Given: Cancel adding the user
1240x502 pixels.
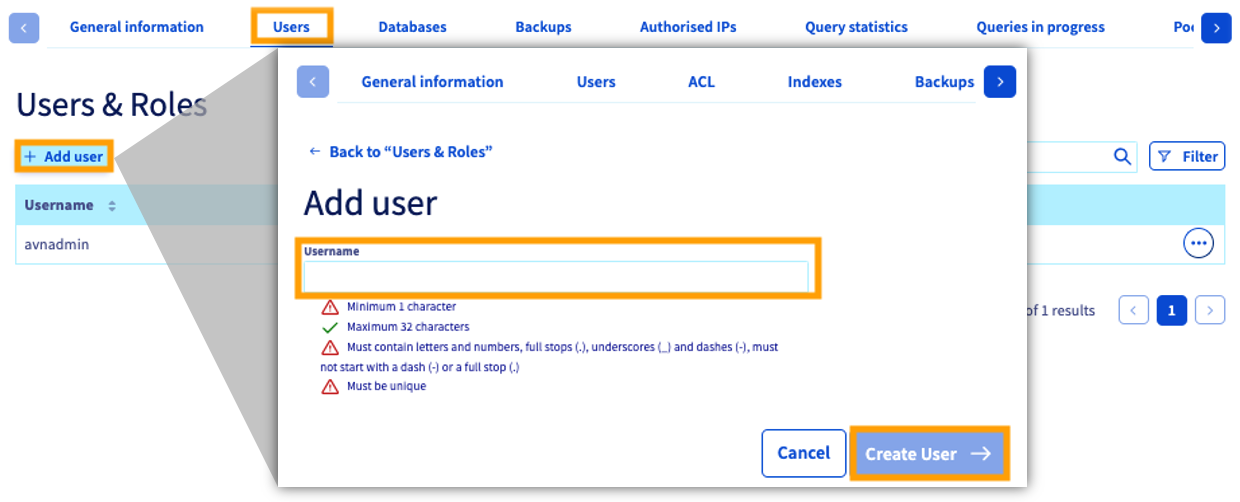Looking at the screenshot, I should point(803,453).
